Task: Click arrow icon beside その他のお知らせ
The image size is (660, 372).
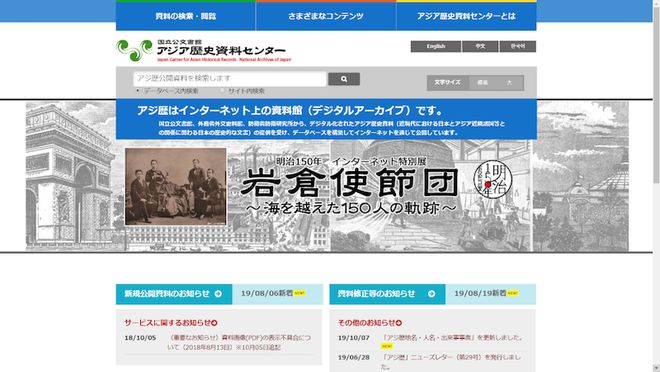Action: coord(399,323)
